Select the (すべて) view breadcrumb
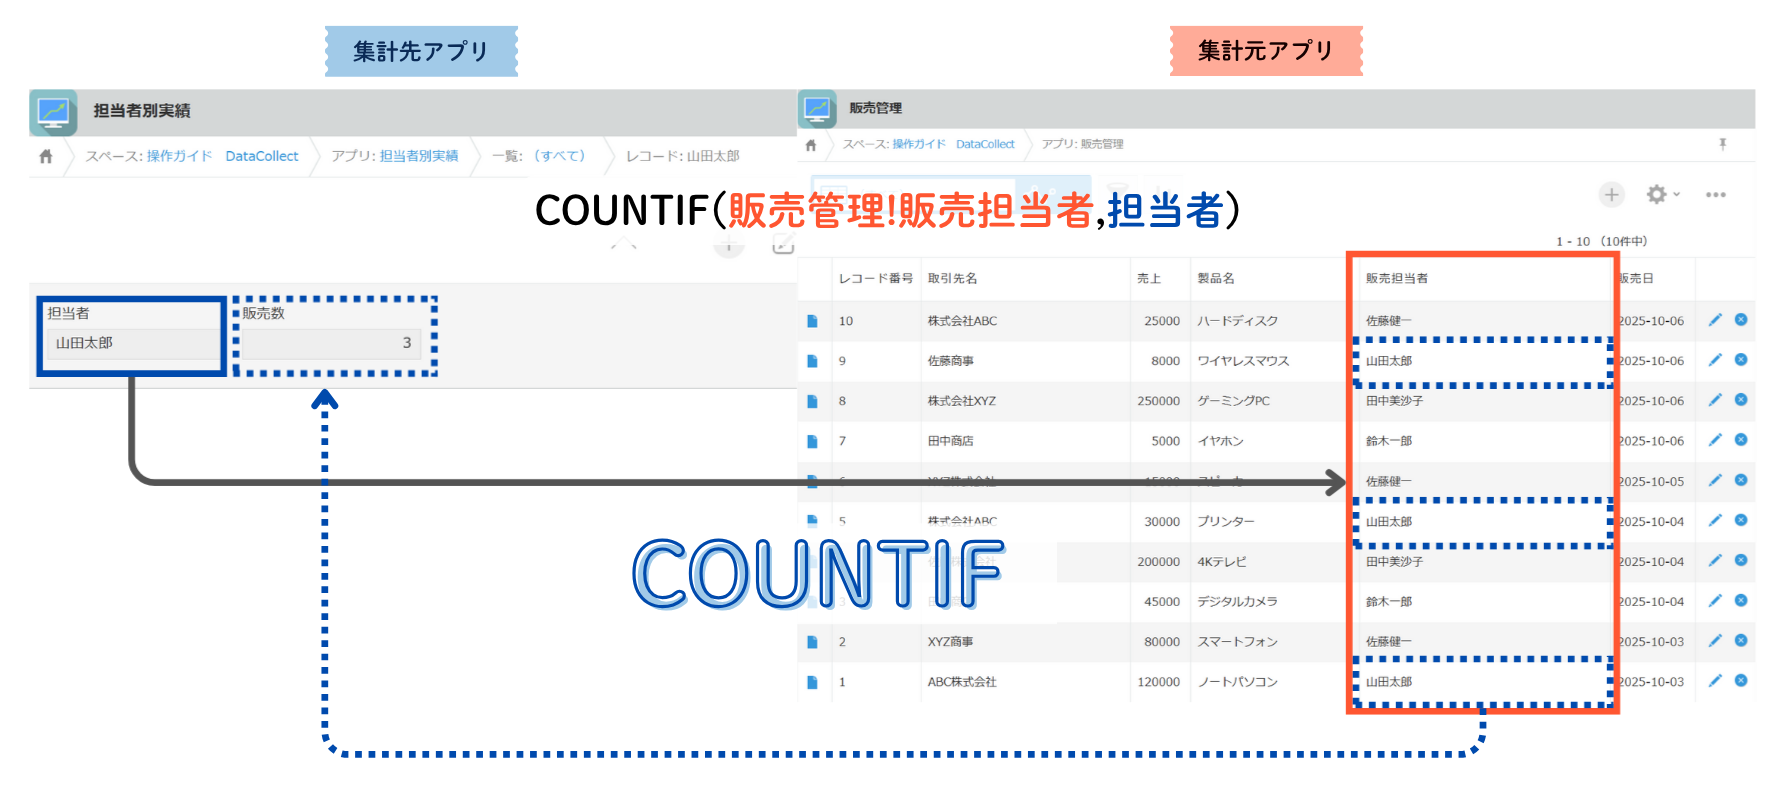The image size is (1779, 797). point(559,156)
